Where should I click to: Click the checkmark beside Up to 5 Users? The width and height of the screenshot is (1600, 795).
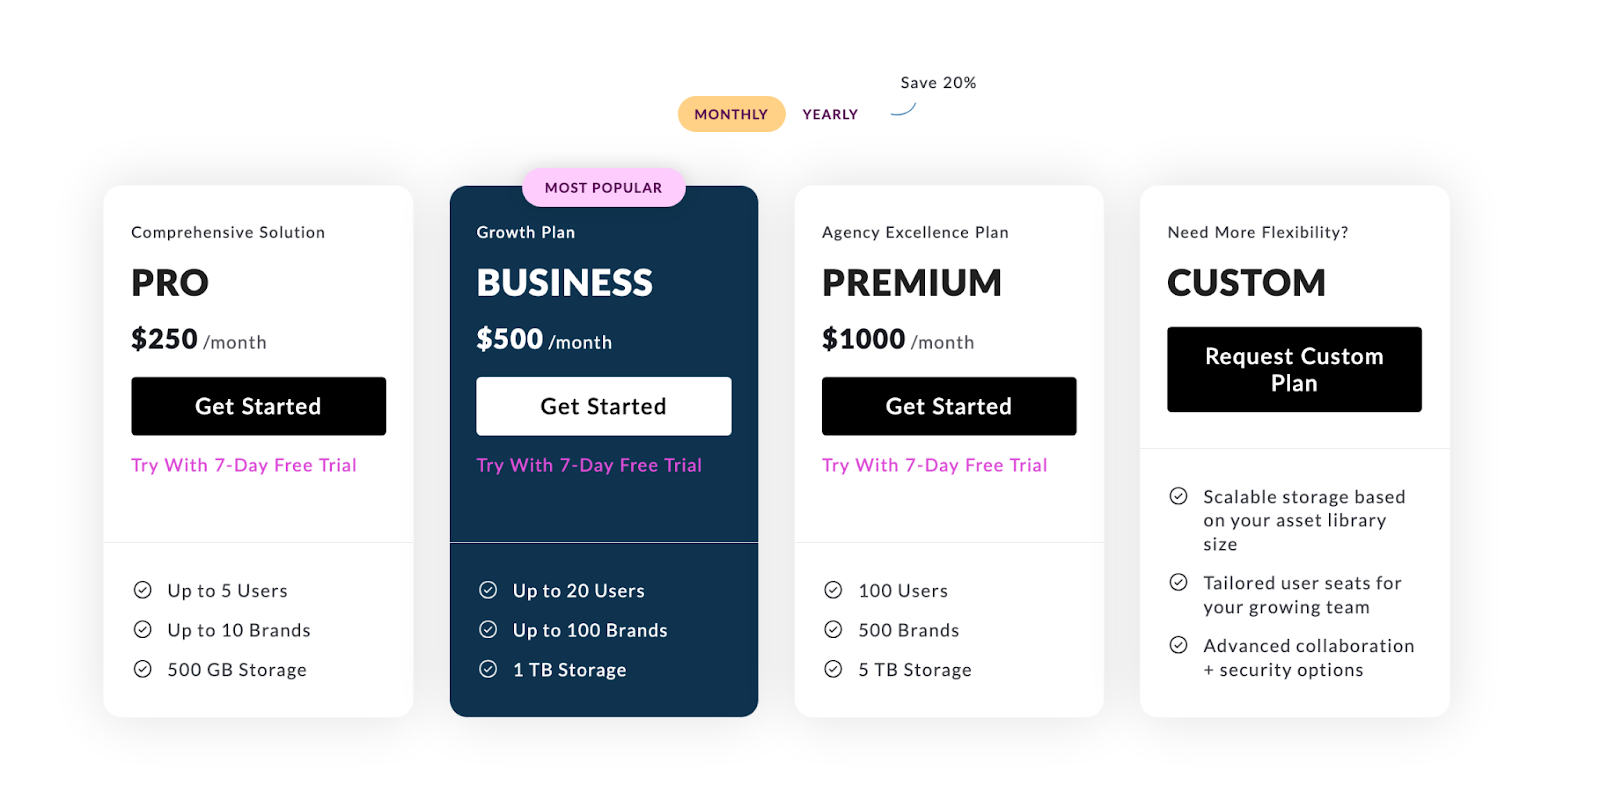(143, 589)
